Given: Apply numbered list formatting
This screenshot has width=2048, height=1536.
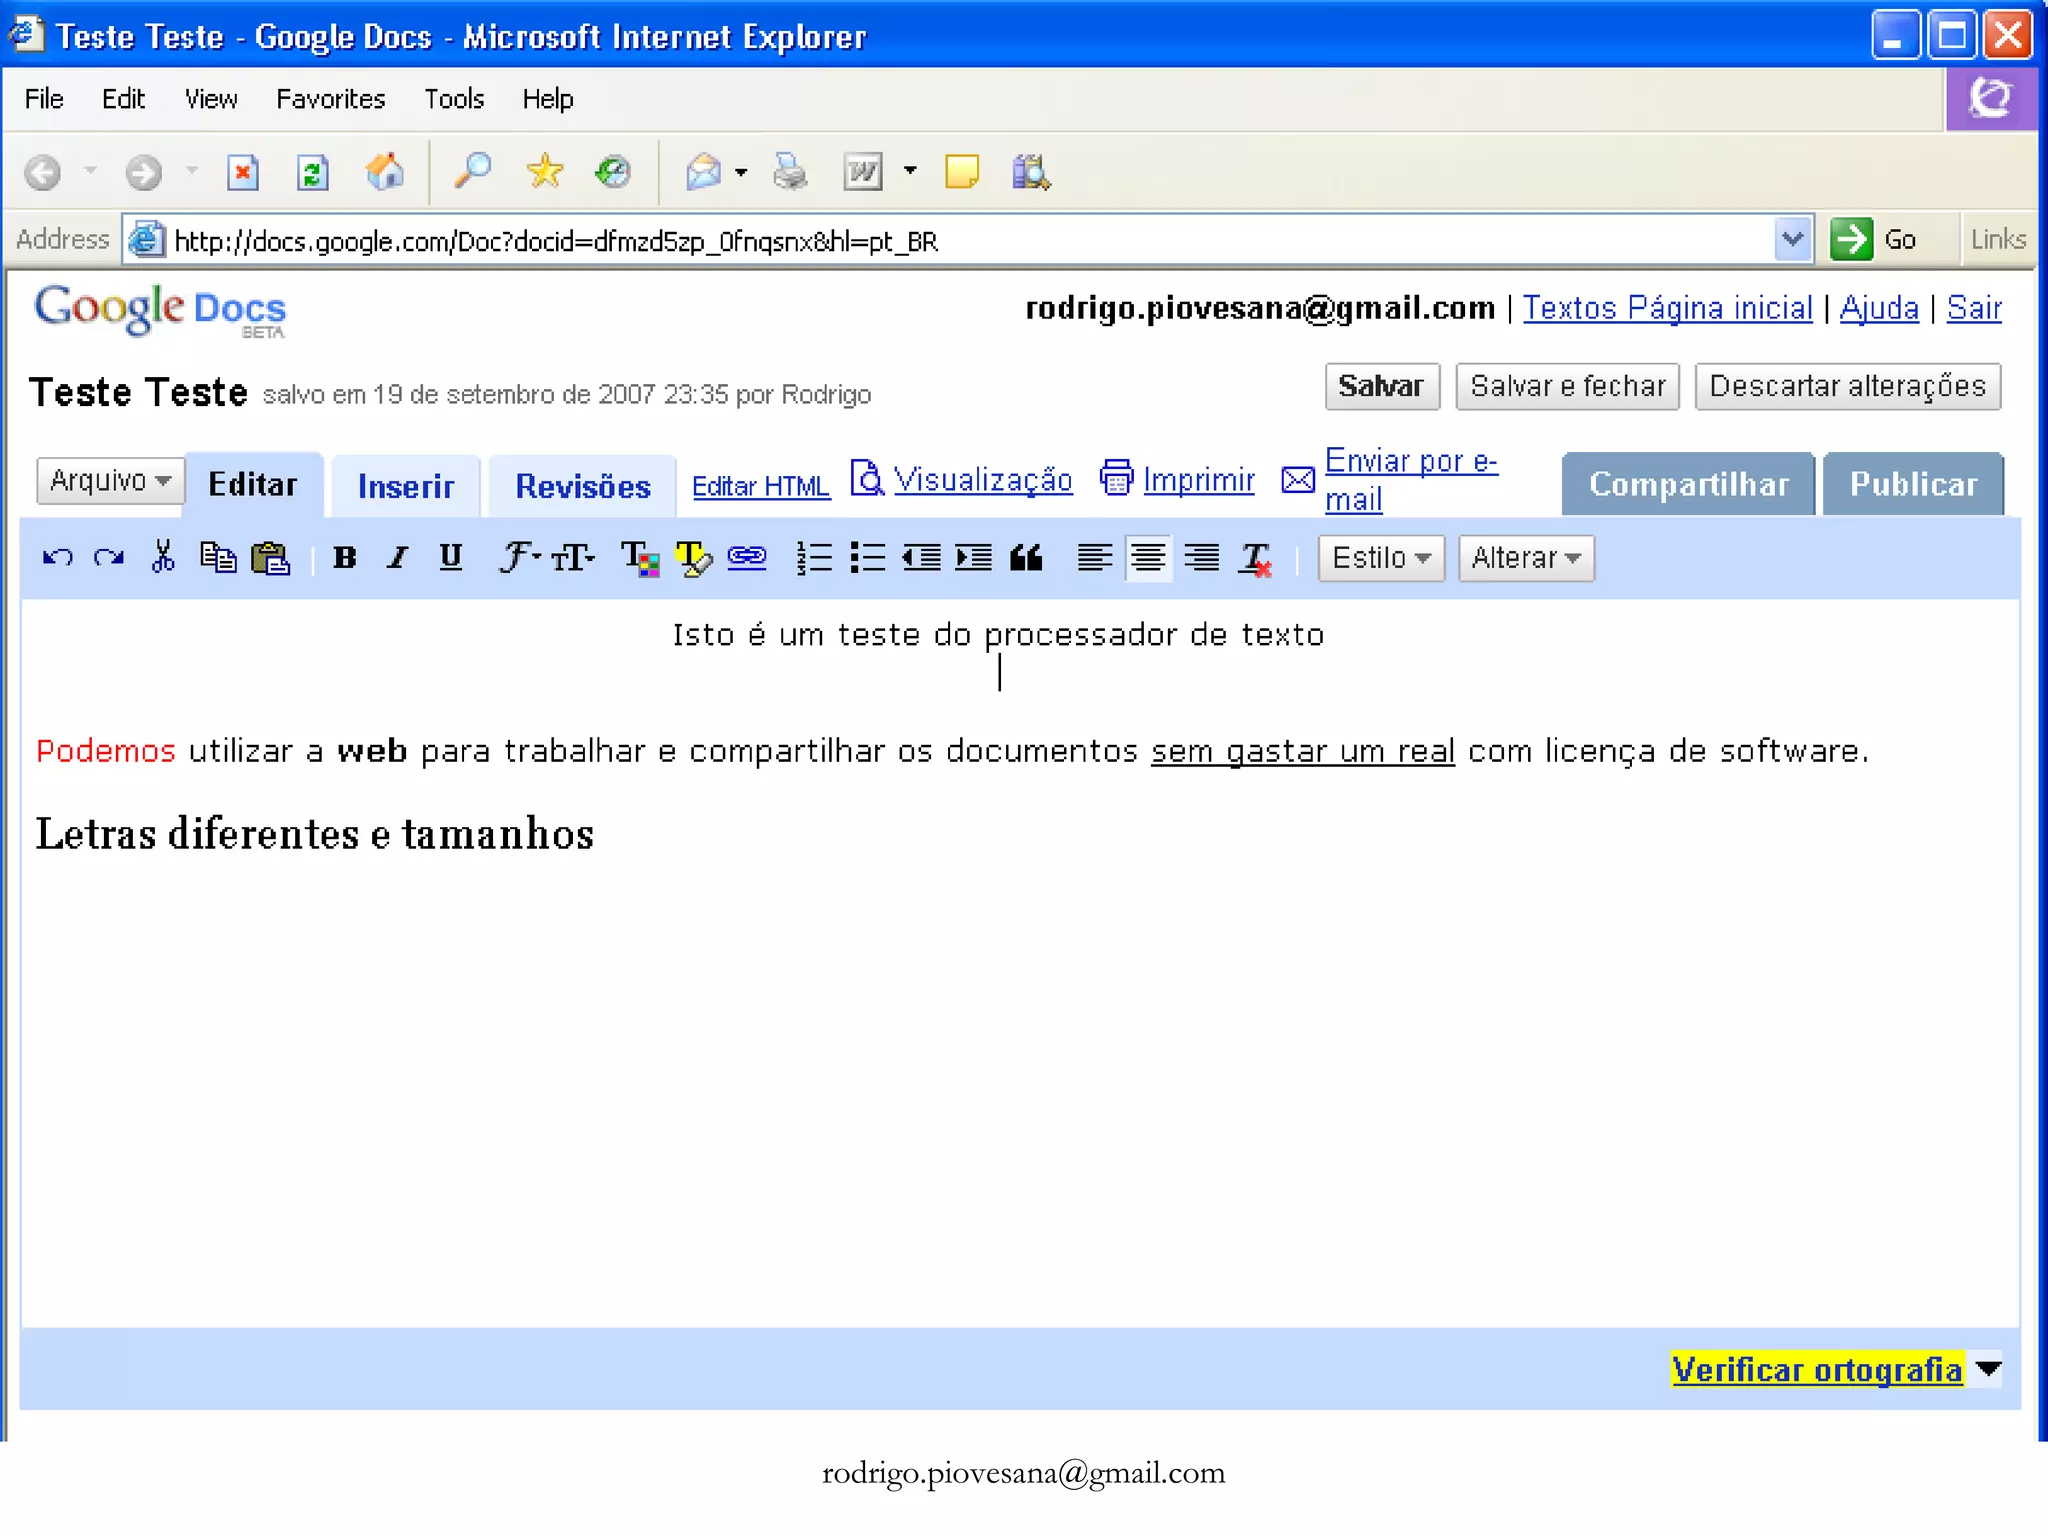Looking at the screenshot, I should [814, 557].
